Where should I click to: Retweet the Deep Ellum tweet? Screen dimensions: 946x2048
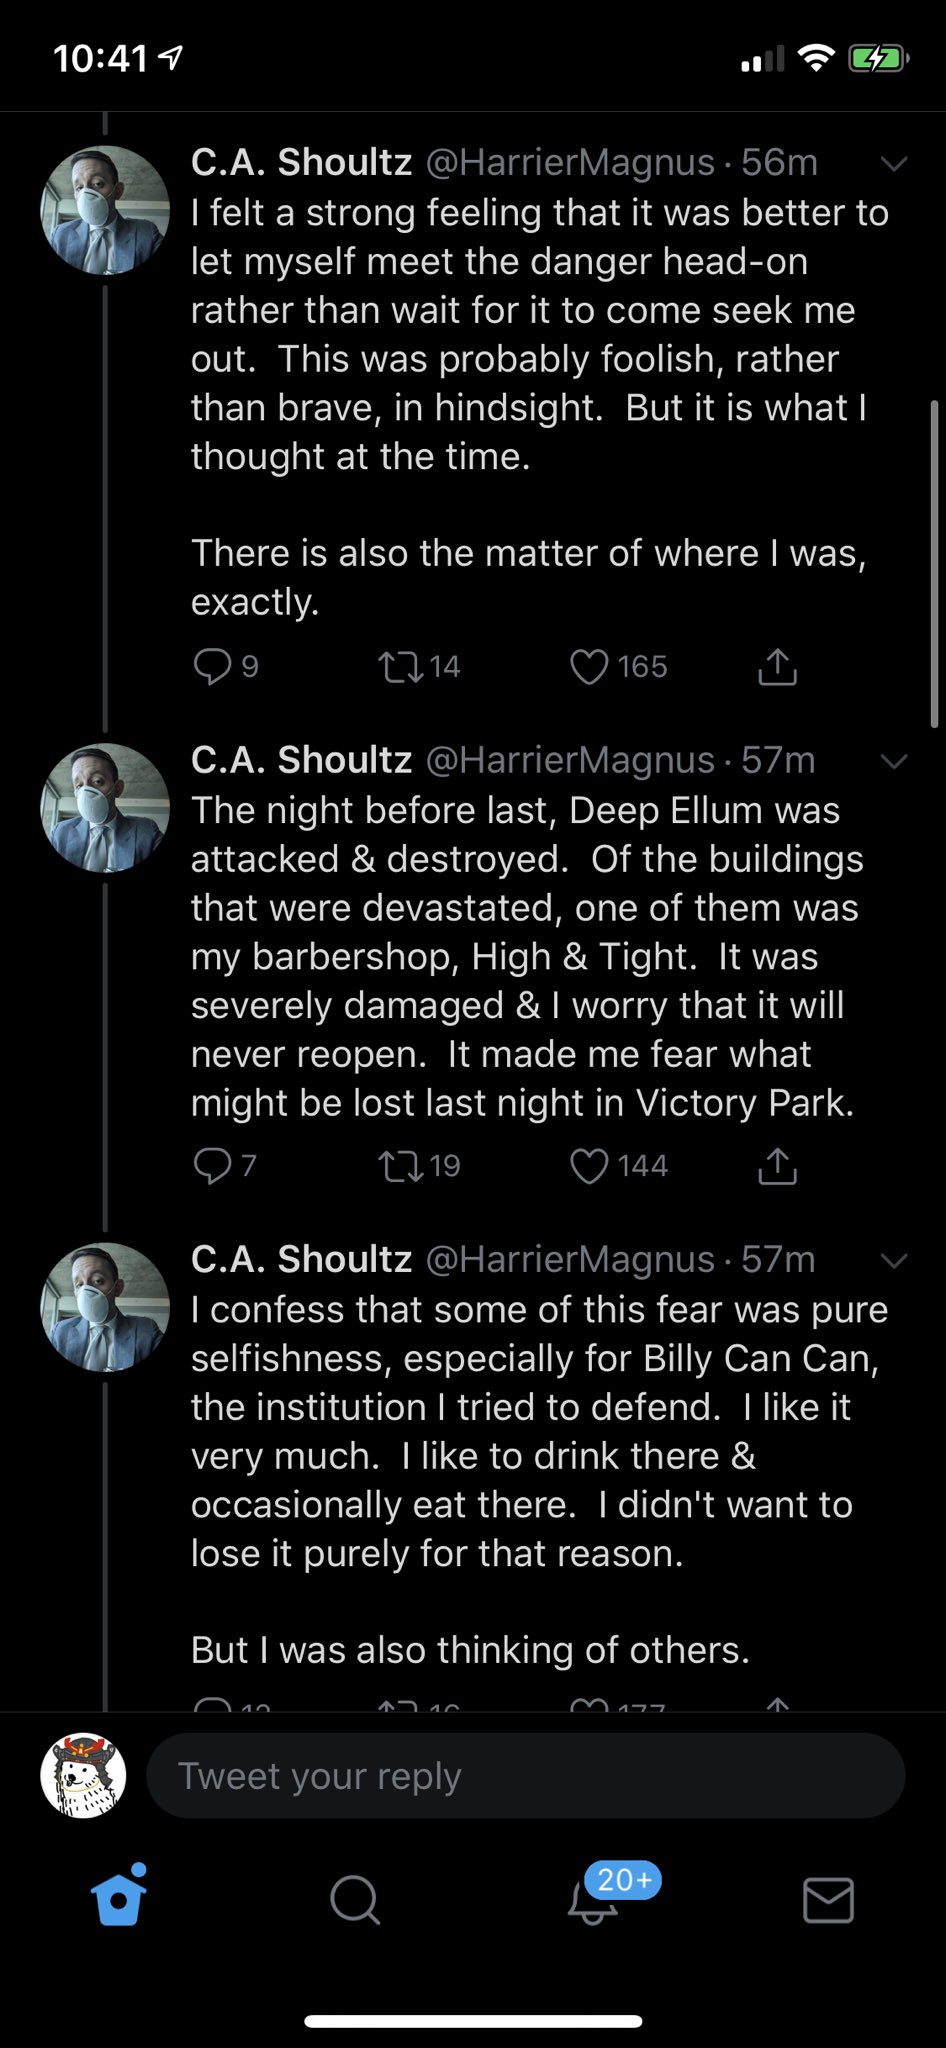tap(401, 1165)
